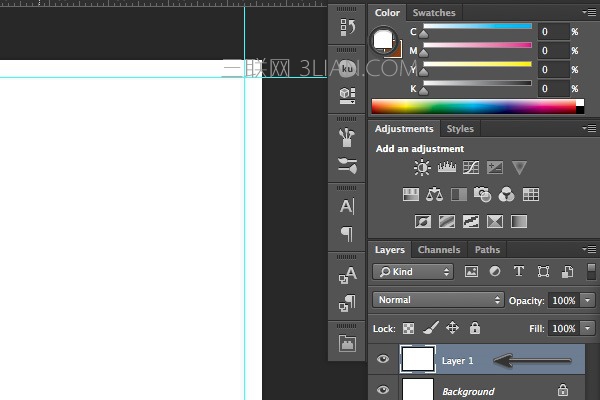Select the Background layer name

(468, 392)
